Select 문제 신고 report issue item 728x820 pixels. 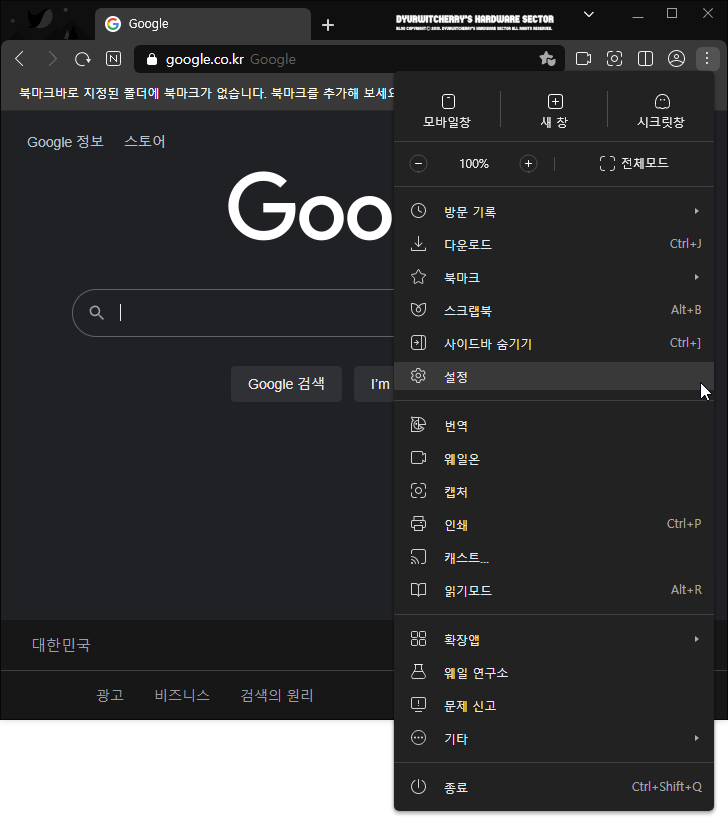[x=554, y=705]
